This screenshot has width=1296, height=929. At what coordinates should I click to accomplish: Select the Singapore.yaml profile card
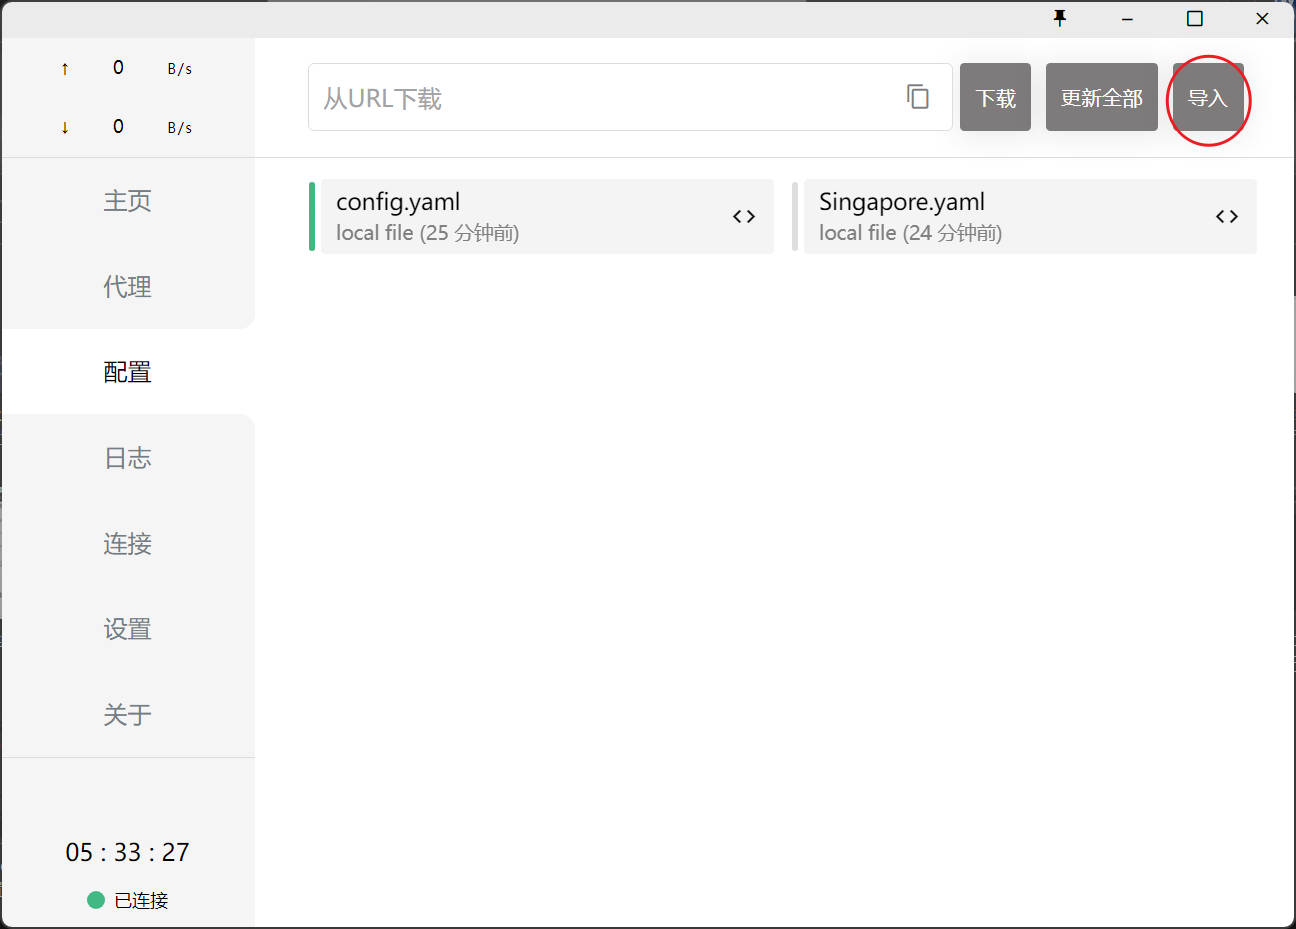point(1000,216)
